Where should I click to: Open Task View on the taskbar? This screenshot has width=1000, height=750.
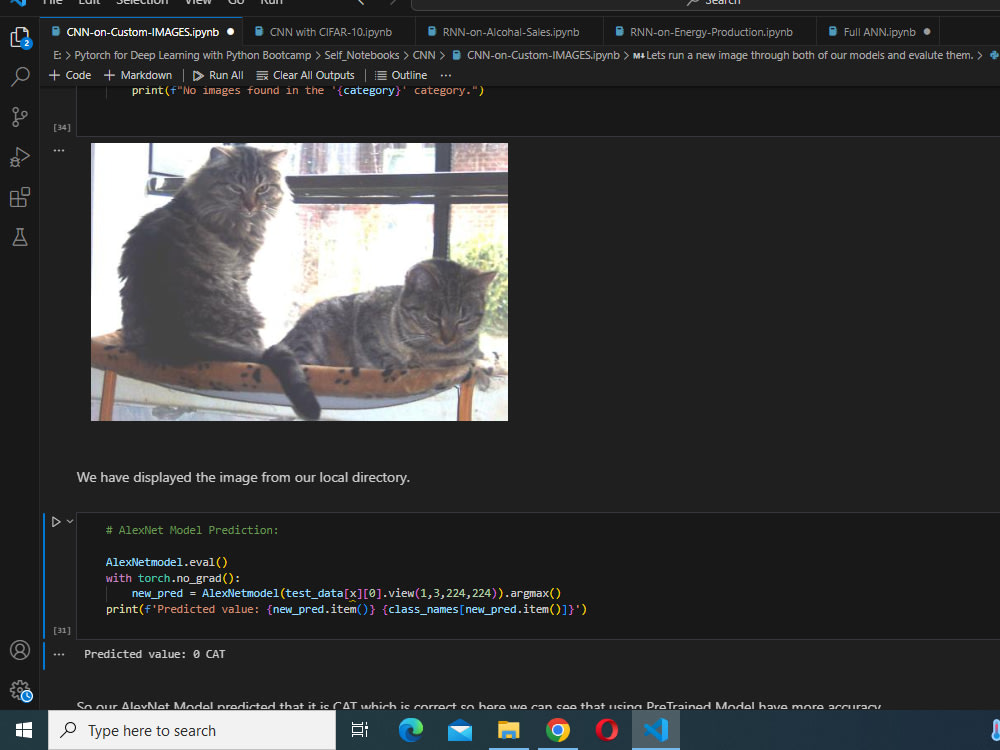tap(360, 730)
